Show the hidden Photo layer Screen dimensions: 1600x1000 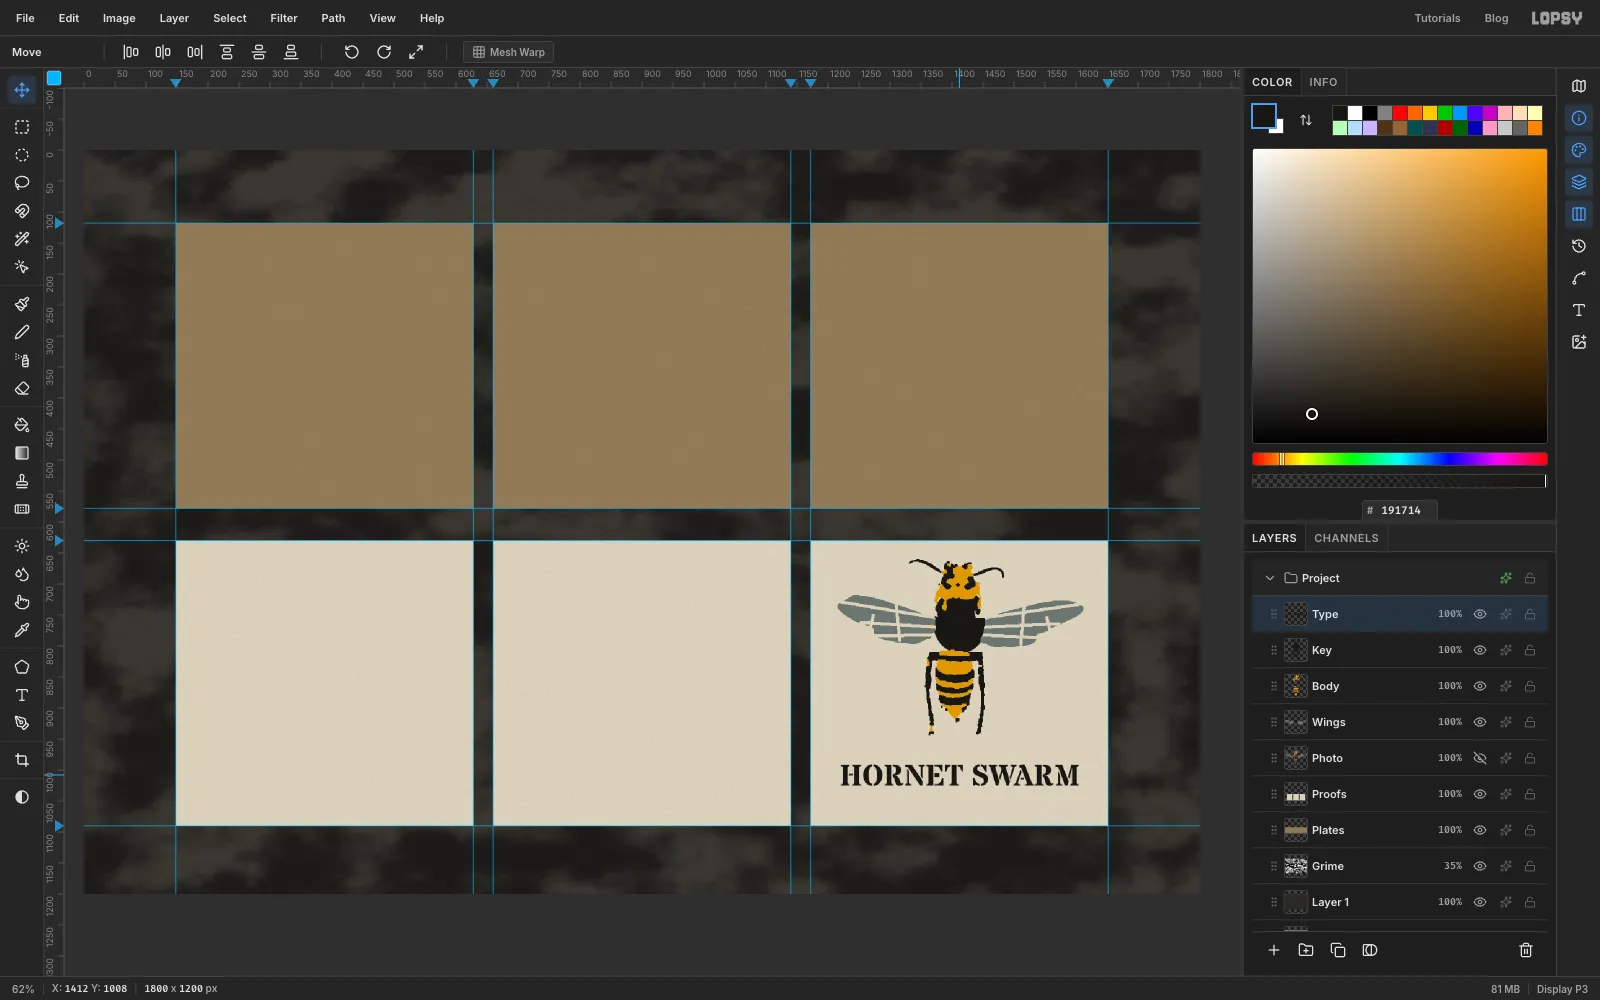point(1480,758)
